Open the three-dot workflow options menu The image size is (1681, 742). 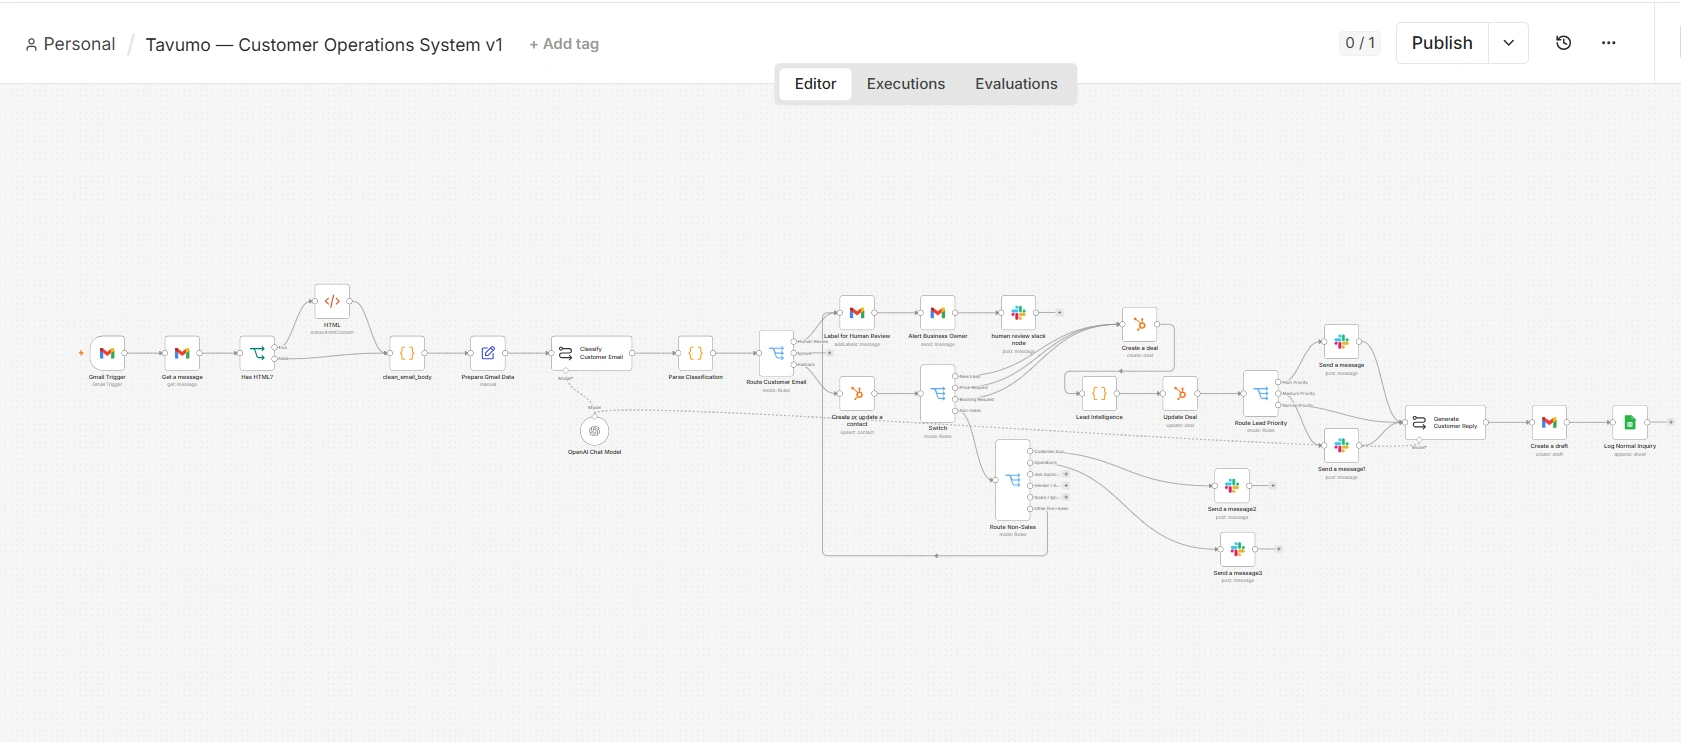(1608, 43)
